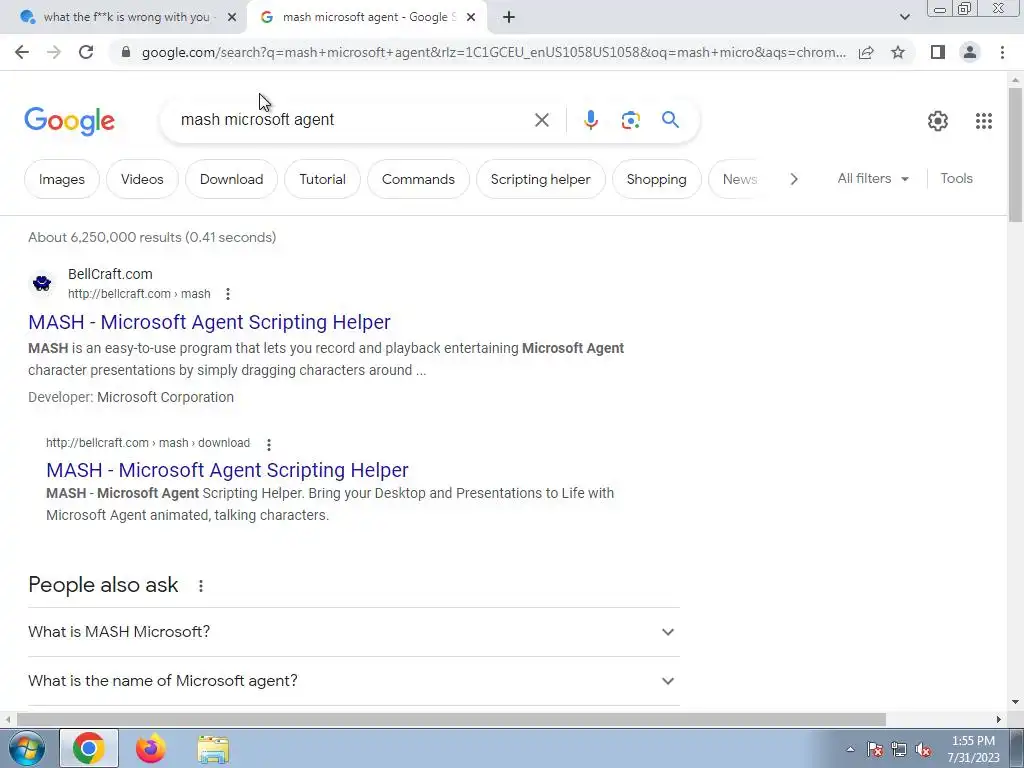Switch to News results

click(739, 179)
